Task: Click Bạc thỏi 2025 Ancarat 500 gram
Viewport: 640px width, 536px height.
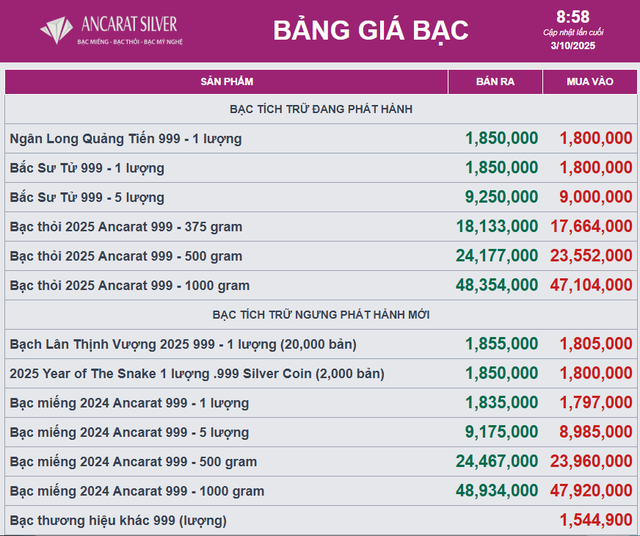Action: (126, 256)
